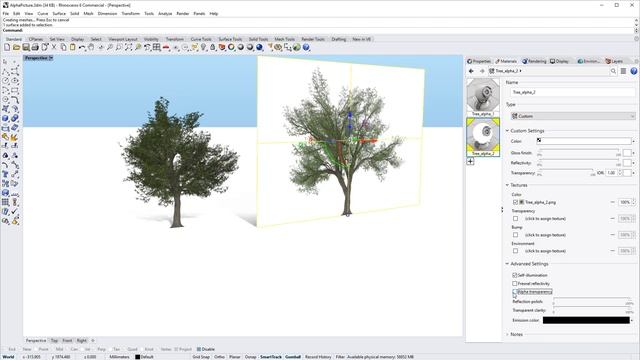
Task: Click the Tree_alpha_2.png texture name
Action: (540, 202)
